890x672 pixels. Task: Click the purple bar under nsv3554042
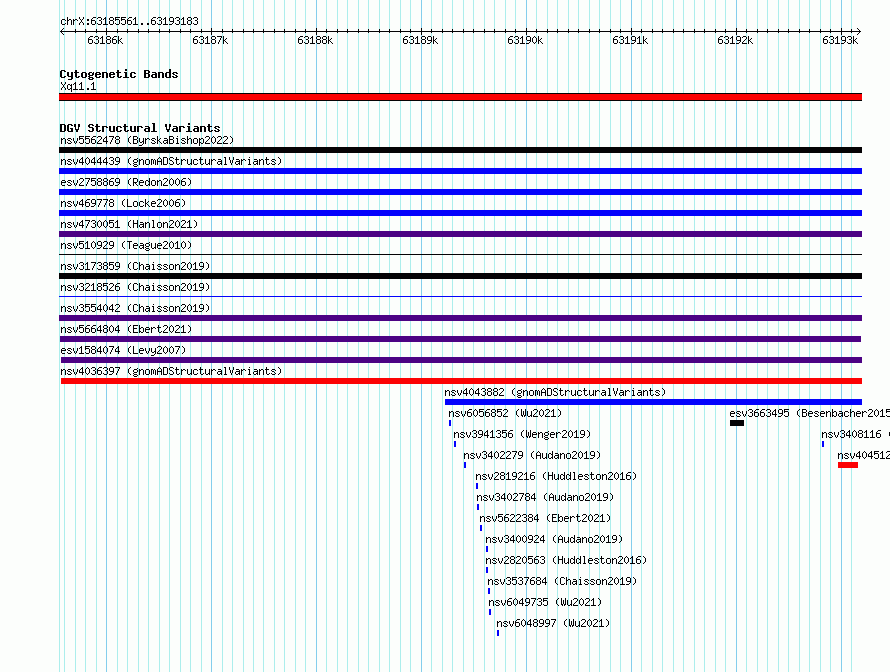click(460, 318)
